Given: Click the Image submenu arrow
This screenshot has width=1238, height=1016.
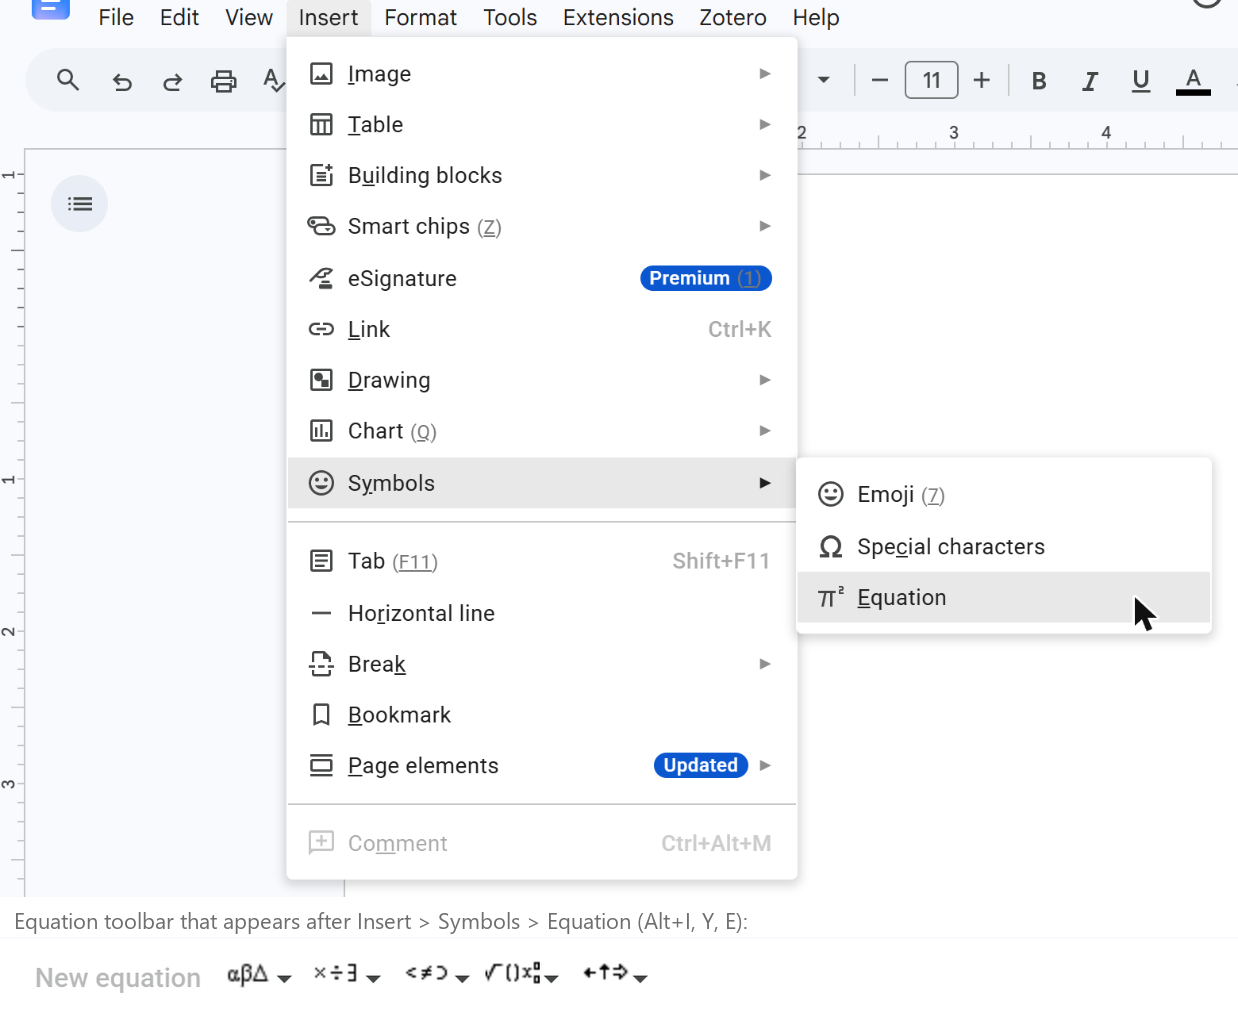Looking at the screenshot, I should [x=765, y=74].
